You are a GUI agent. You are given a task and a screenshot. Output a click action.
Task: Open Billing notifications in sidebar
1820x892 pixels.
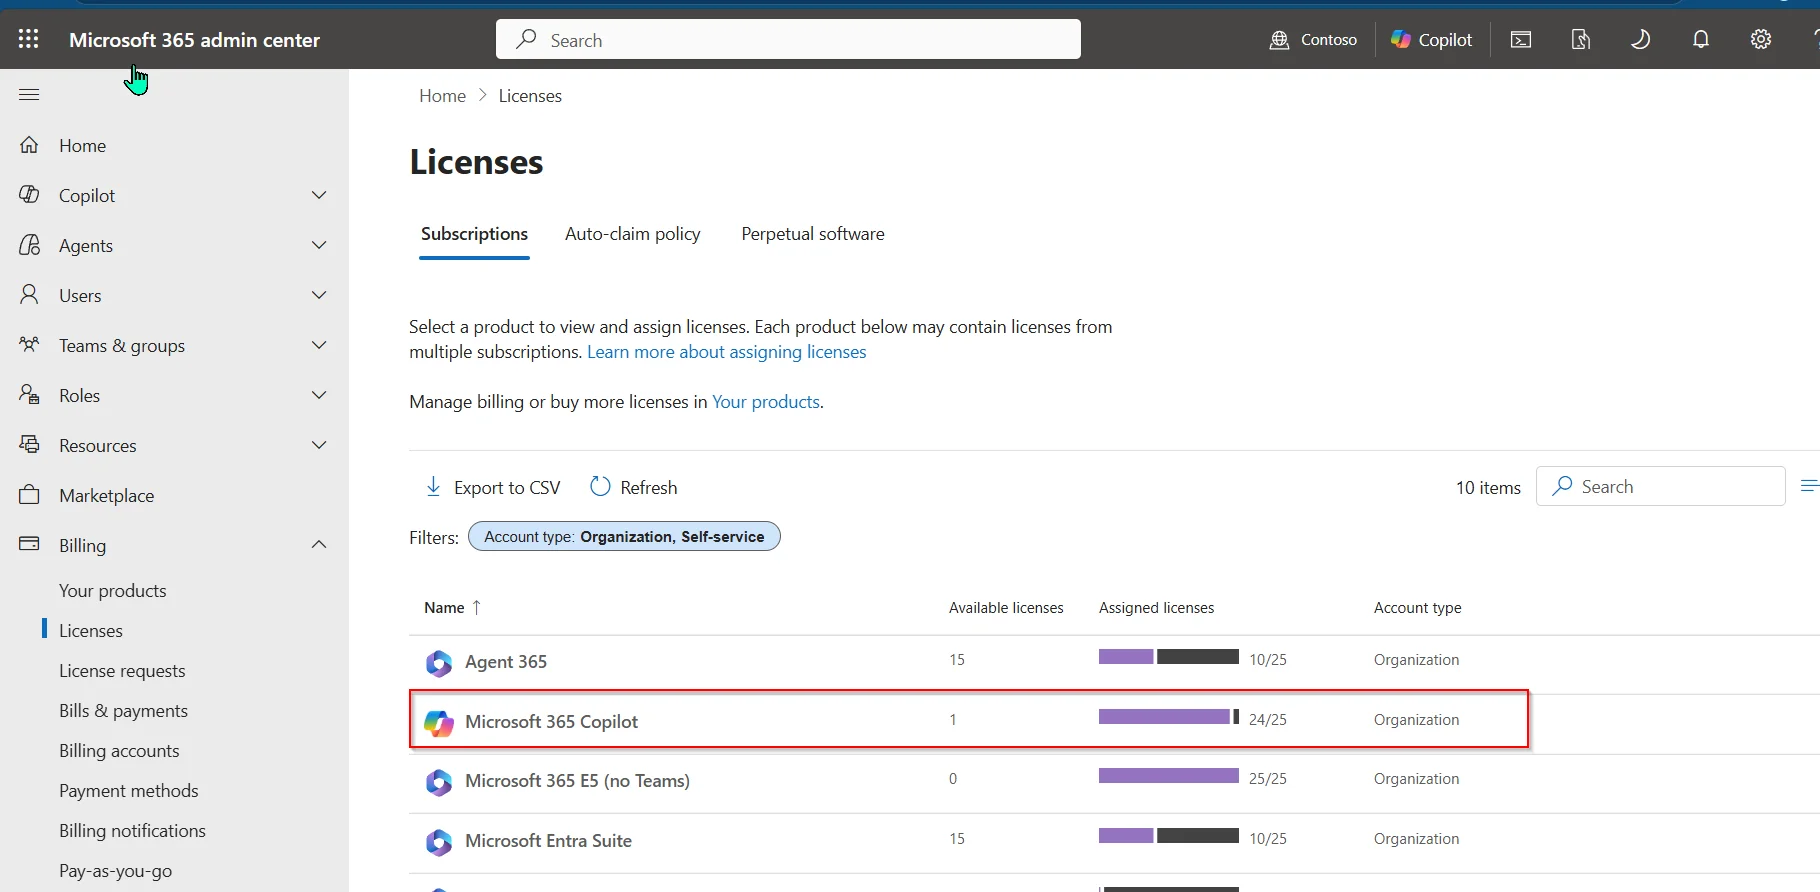click(x=132, y=831)
